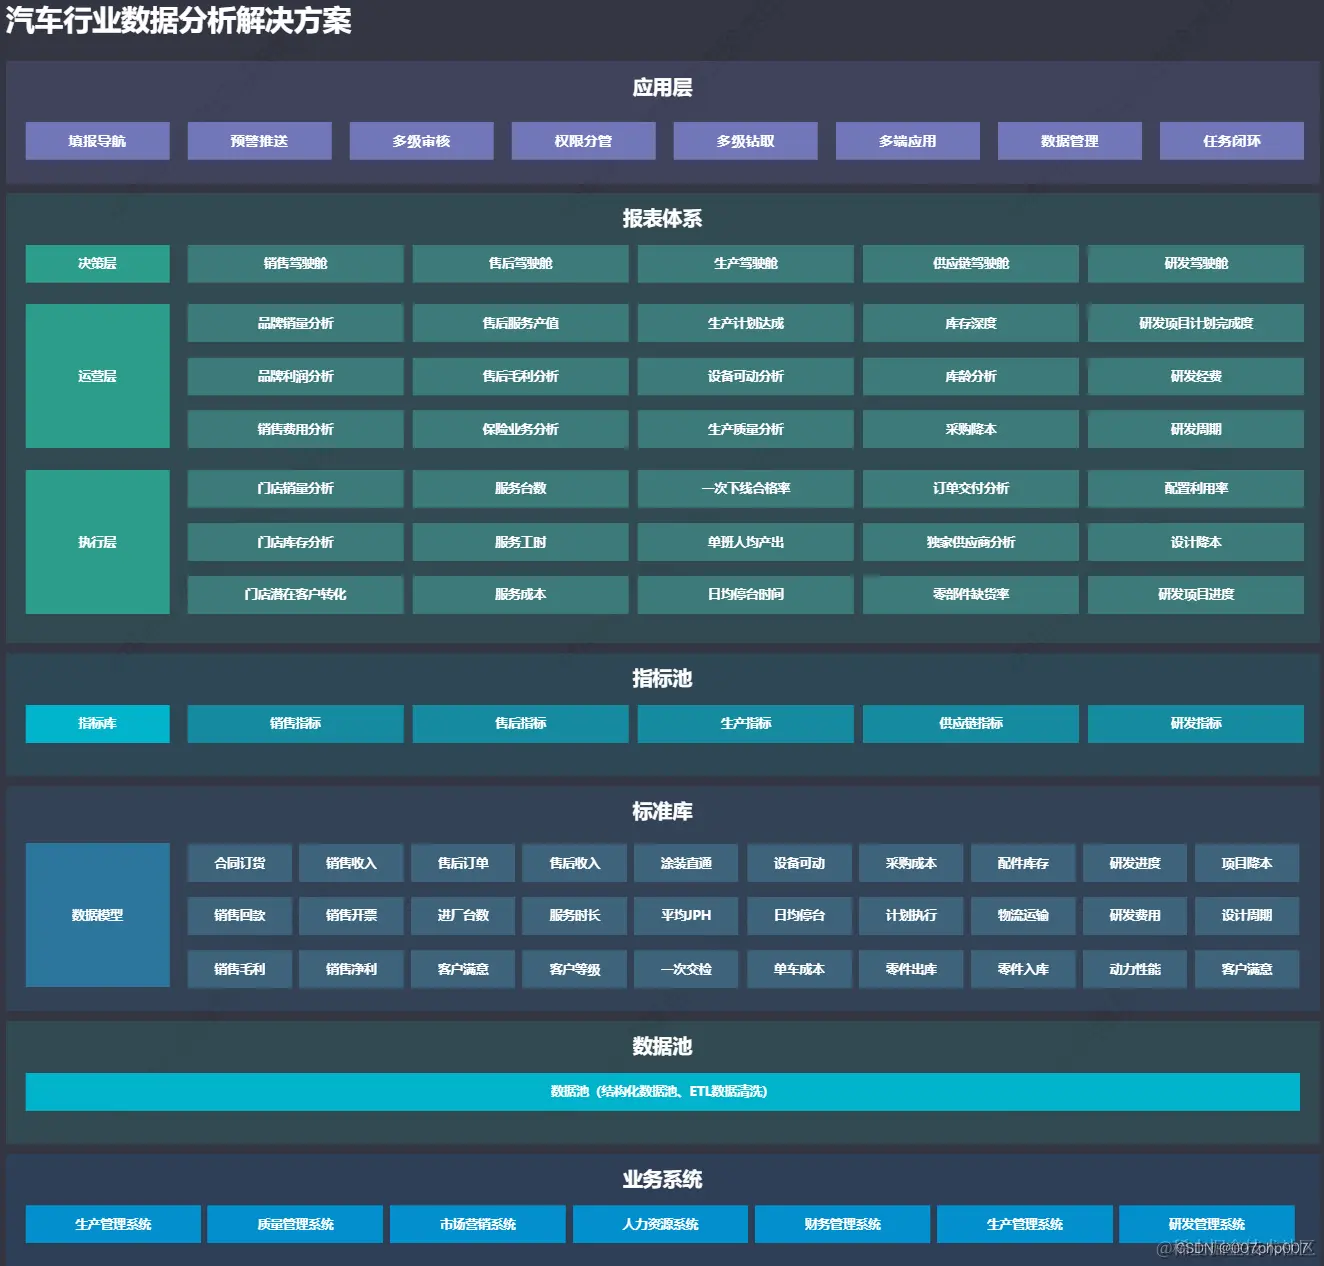The width and height of the screenshot is (1324, 1266).
Task: Click the 项目降本 box
Action: pos(1246,863)
